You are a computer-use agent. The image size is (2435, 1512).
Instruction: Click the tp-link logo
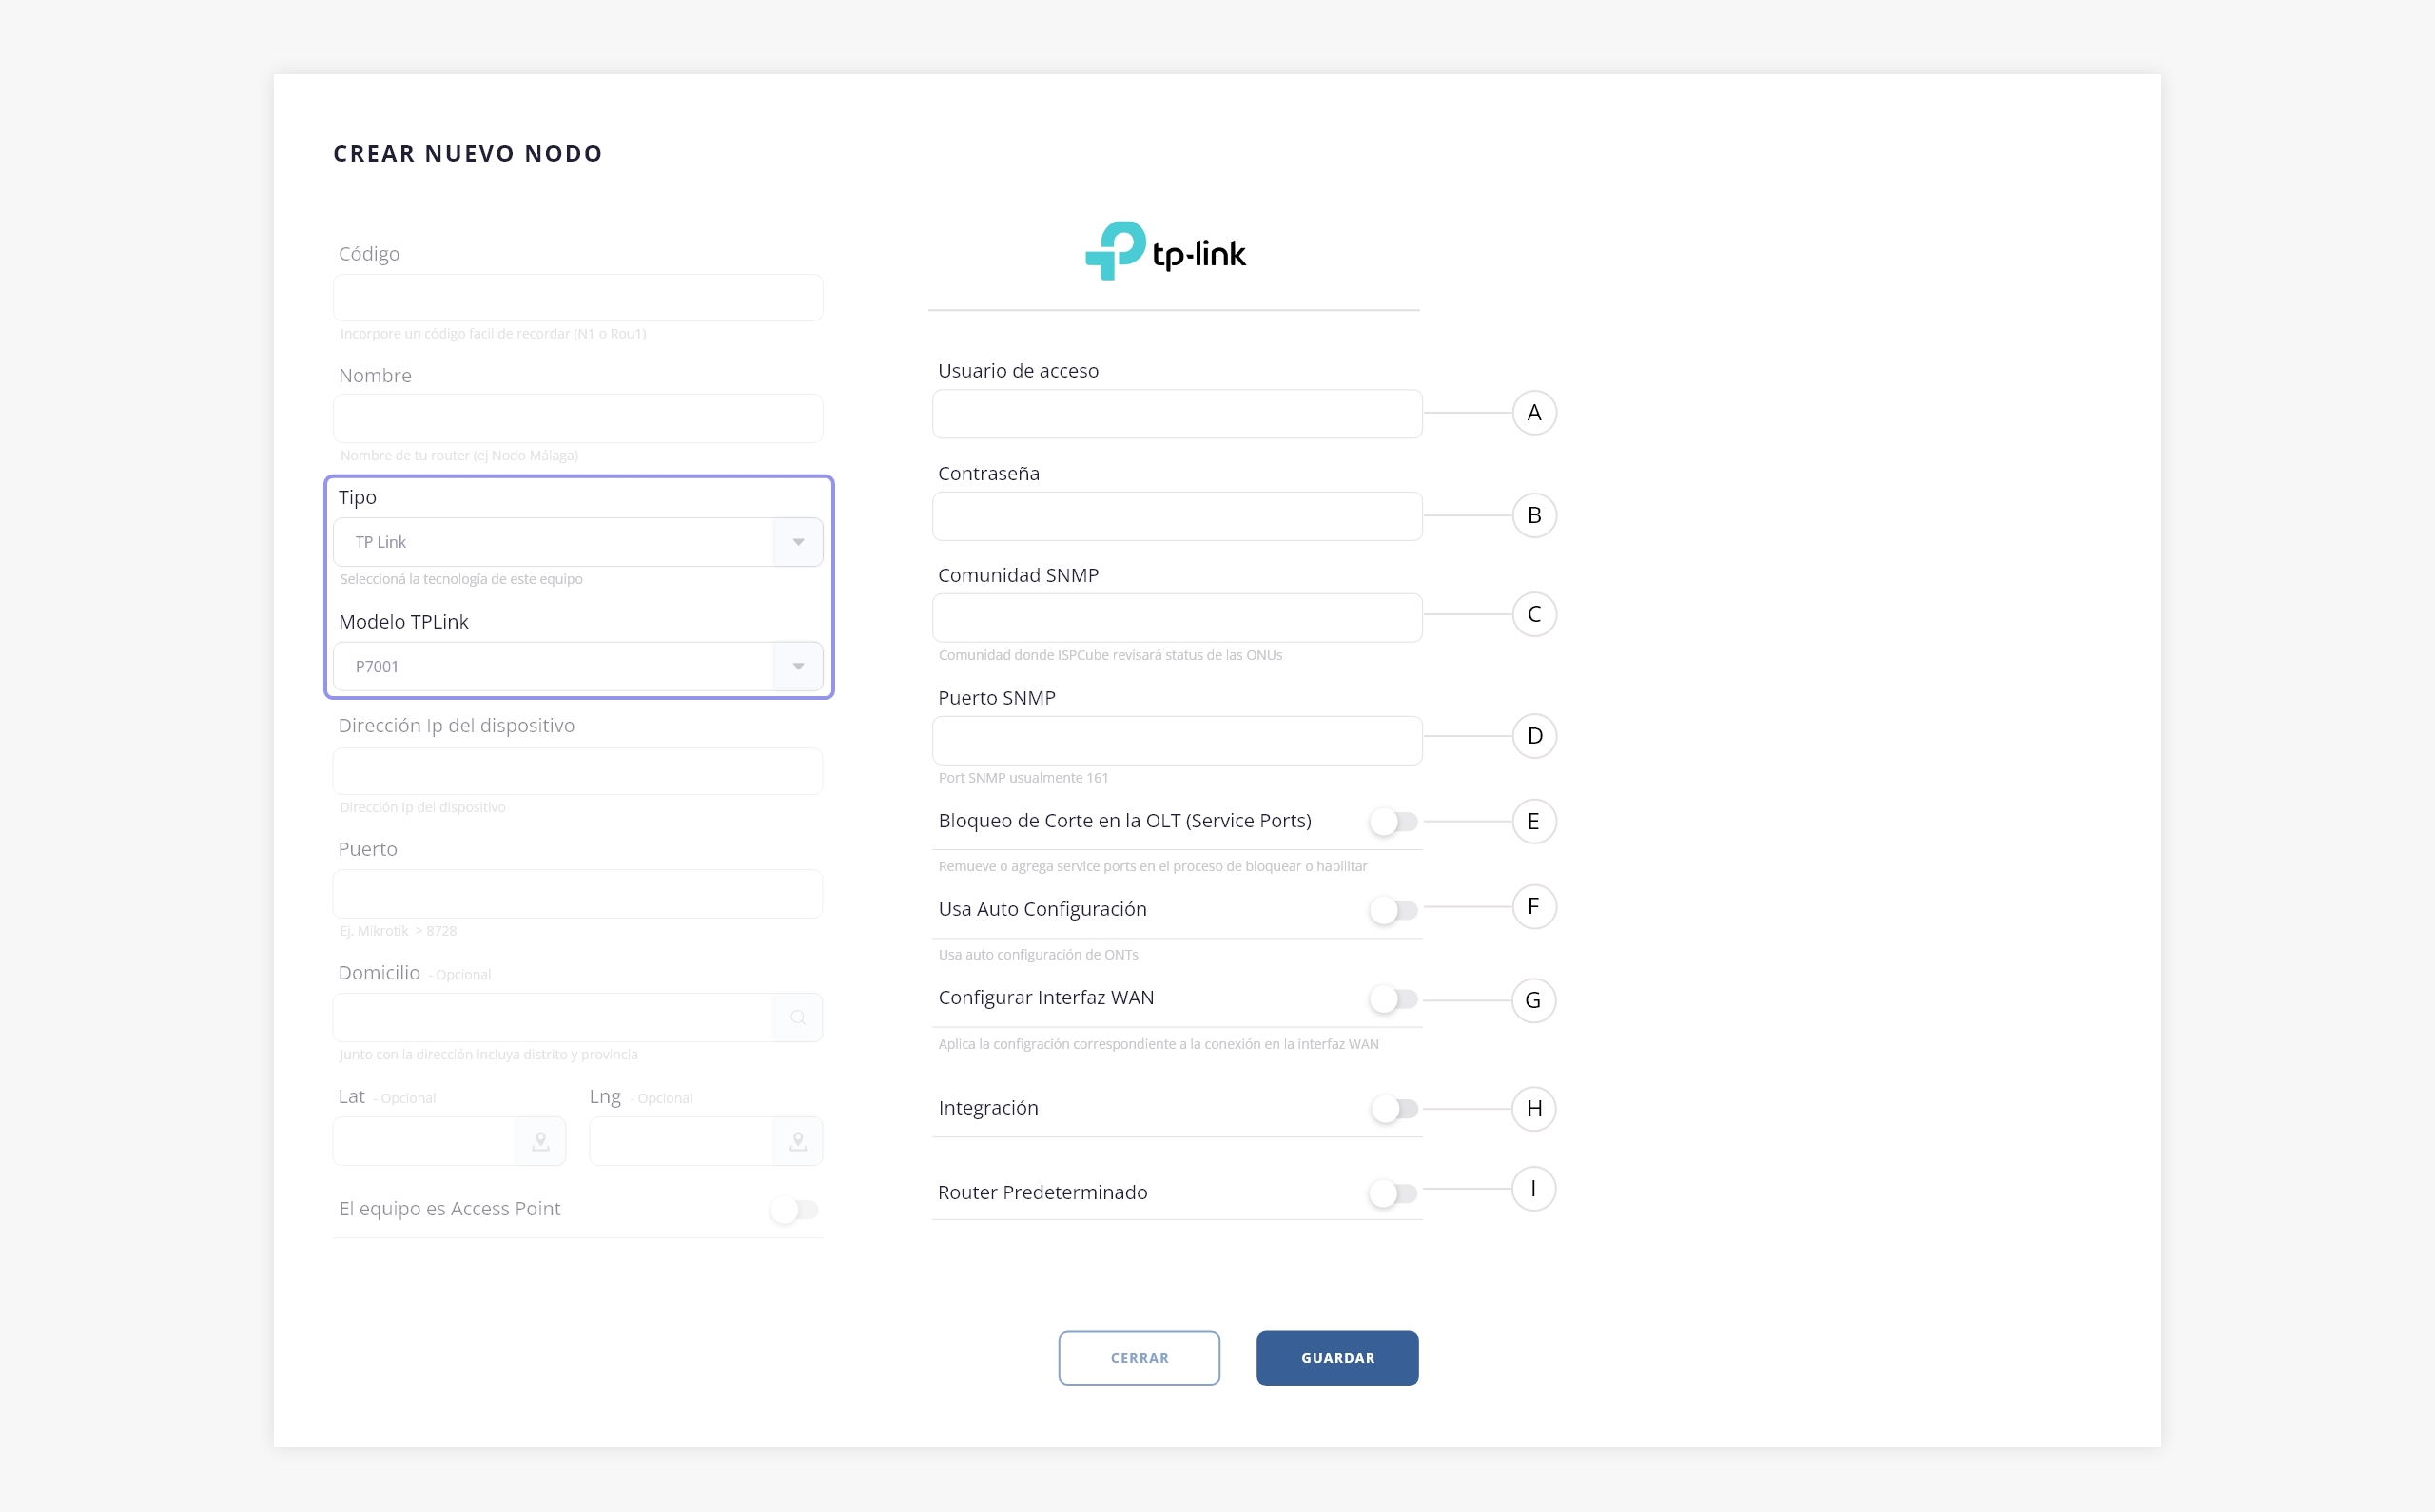[1166, 252]
